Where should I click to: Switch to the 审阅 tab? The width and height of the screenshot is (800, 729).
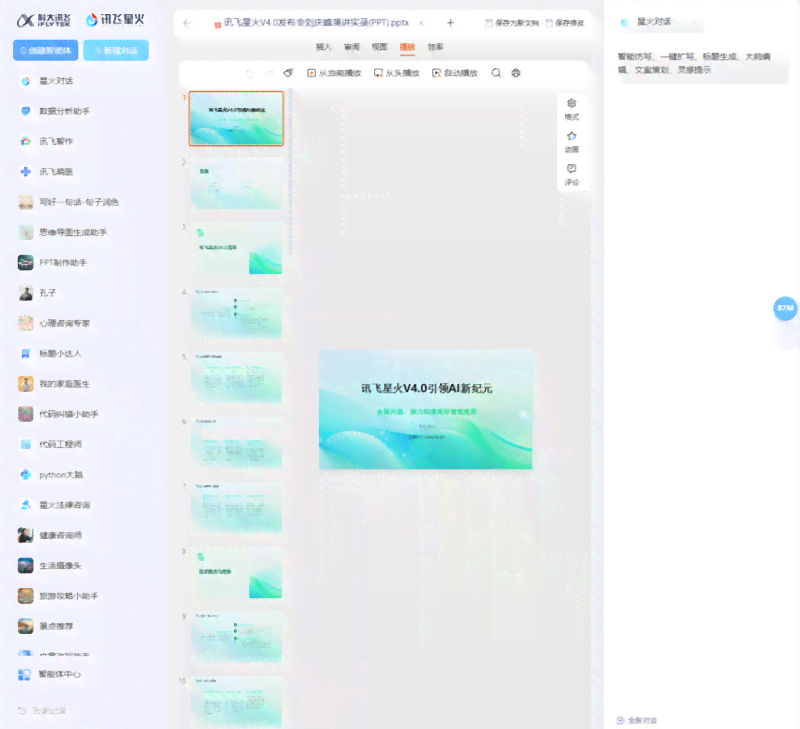(352, 47)
